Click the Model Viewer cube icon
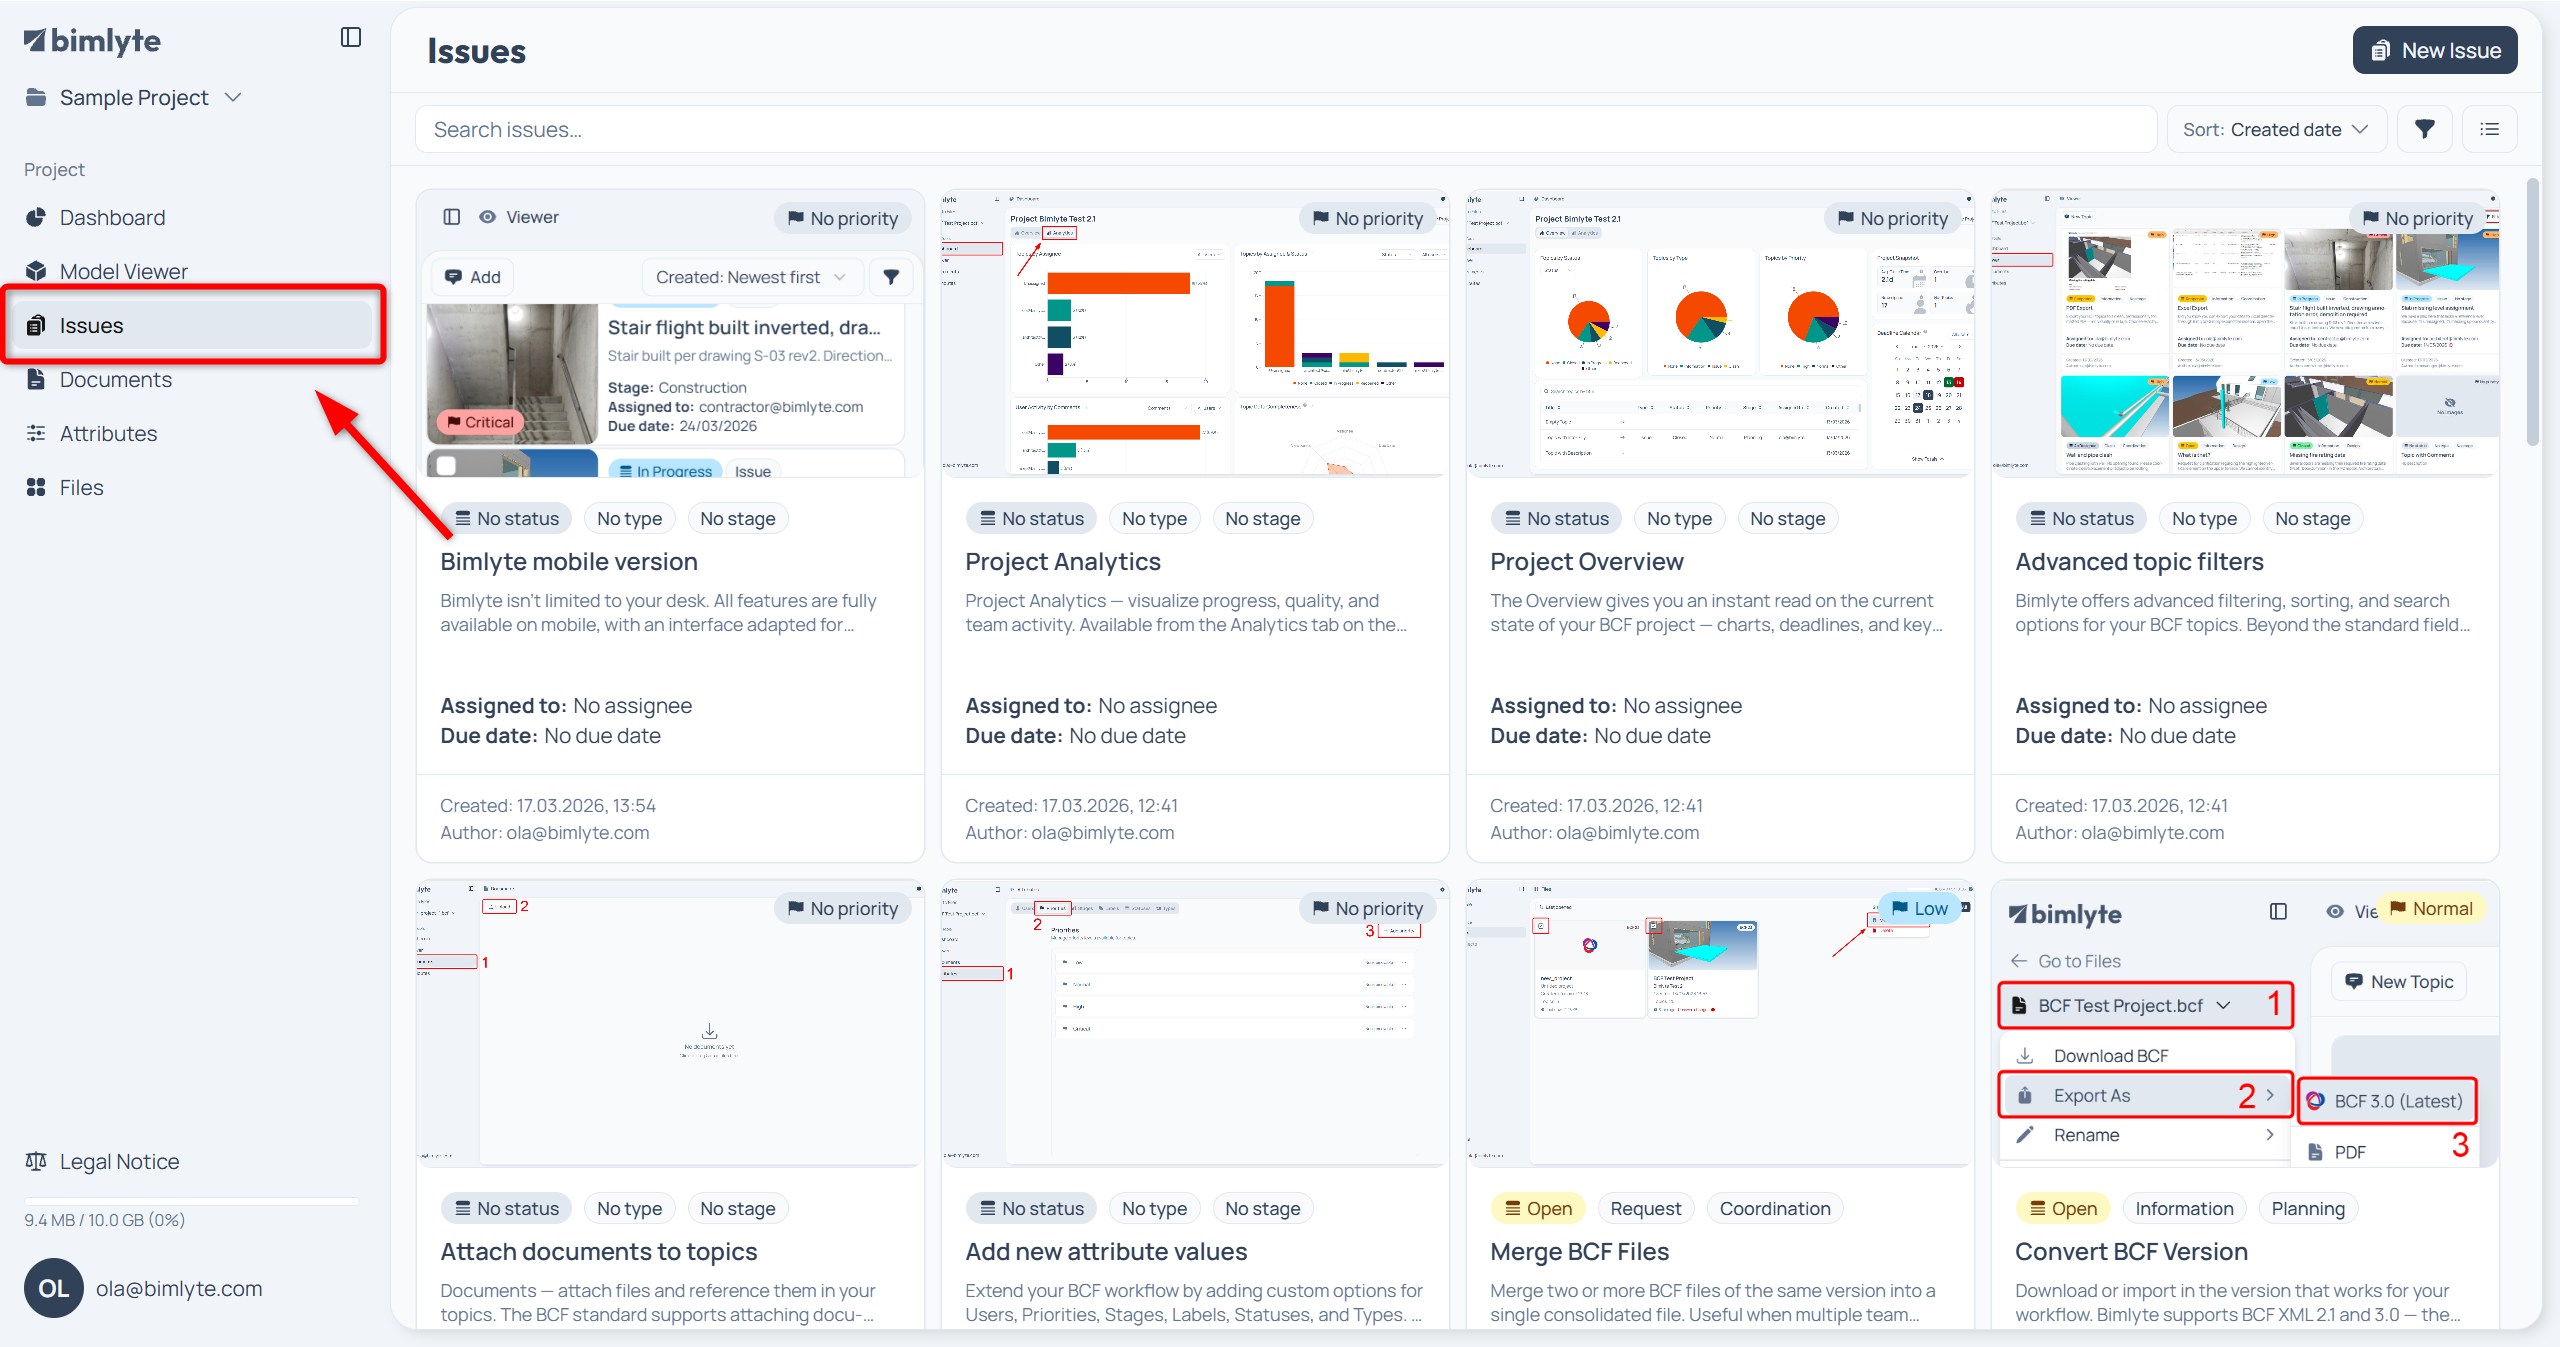This screenshot has height=1347, width=2560. click(36, 272)
